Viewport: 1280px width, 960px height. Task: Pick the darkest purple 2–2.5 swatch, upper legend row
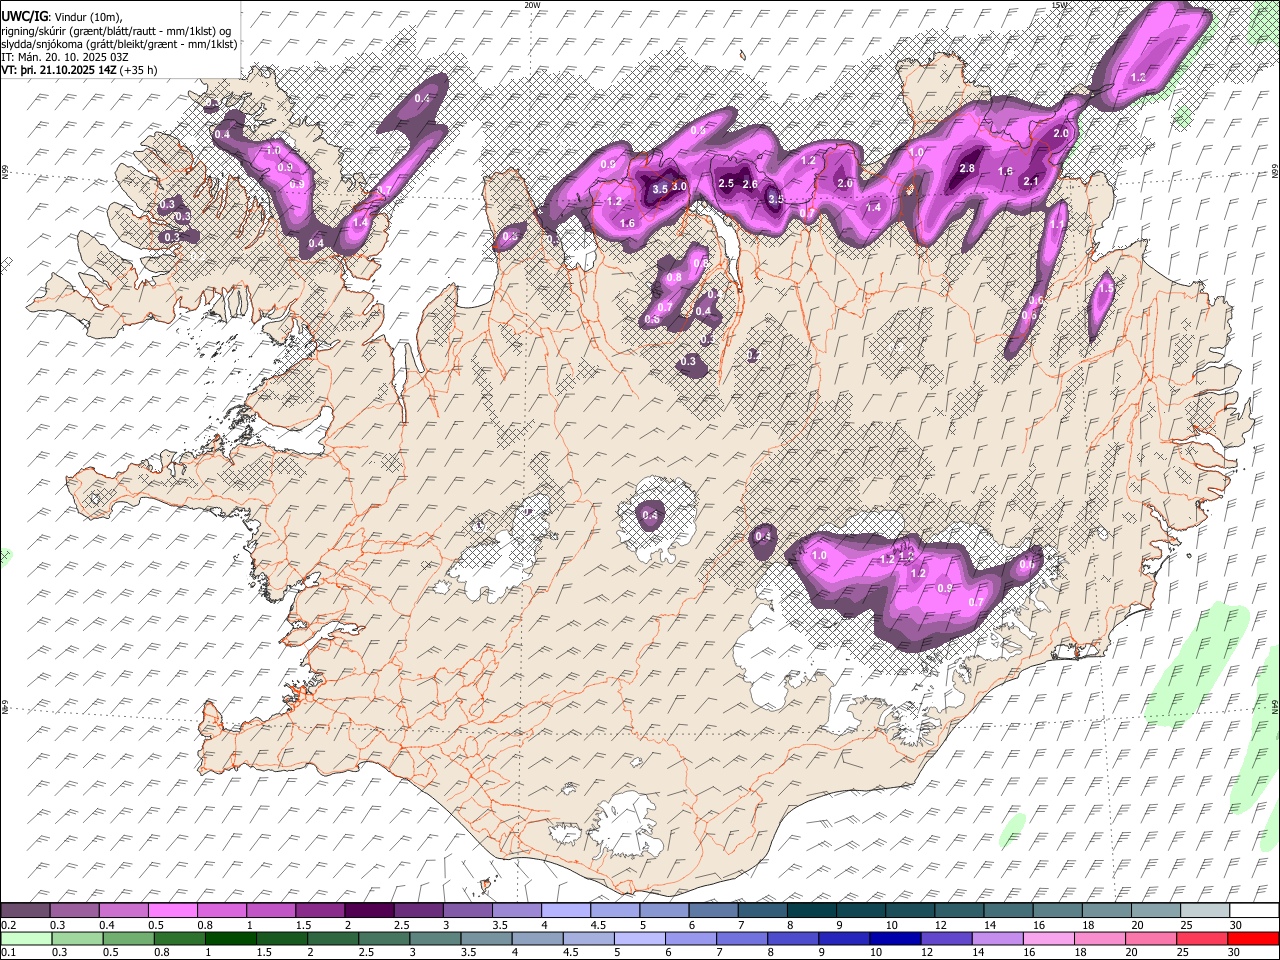(x=368, y=911)
